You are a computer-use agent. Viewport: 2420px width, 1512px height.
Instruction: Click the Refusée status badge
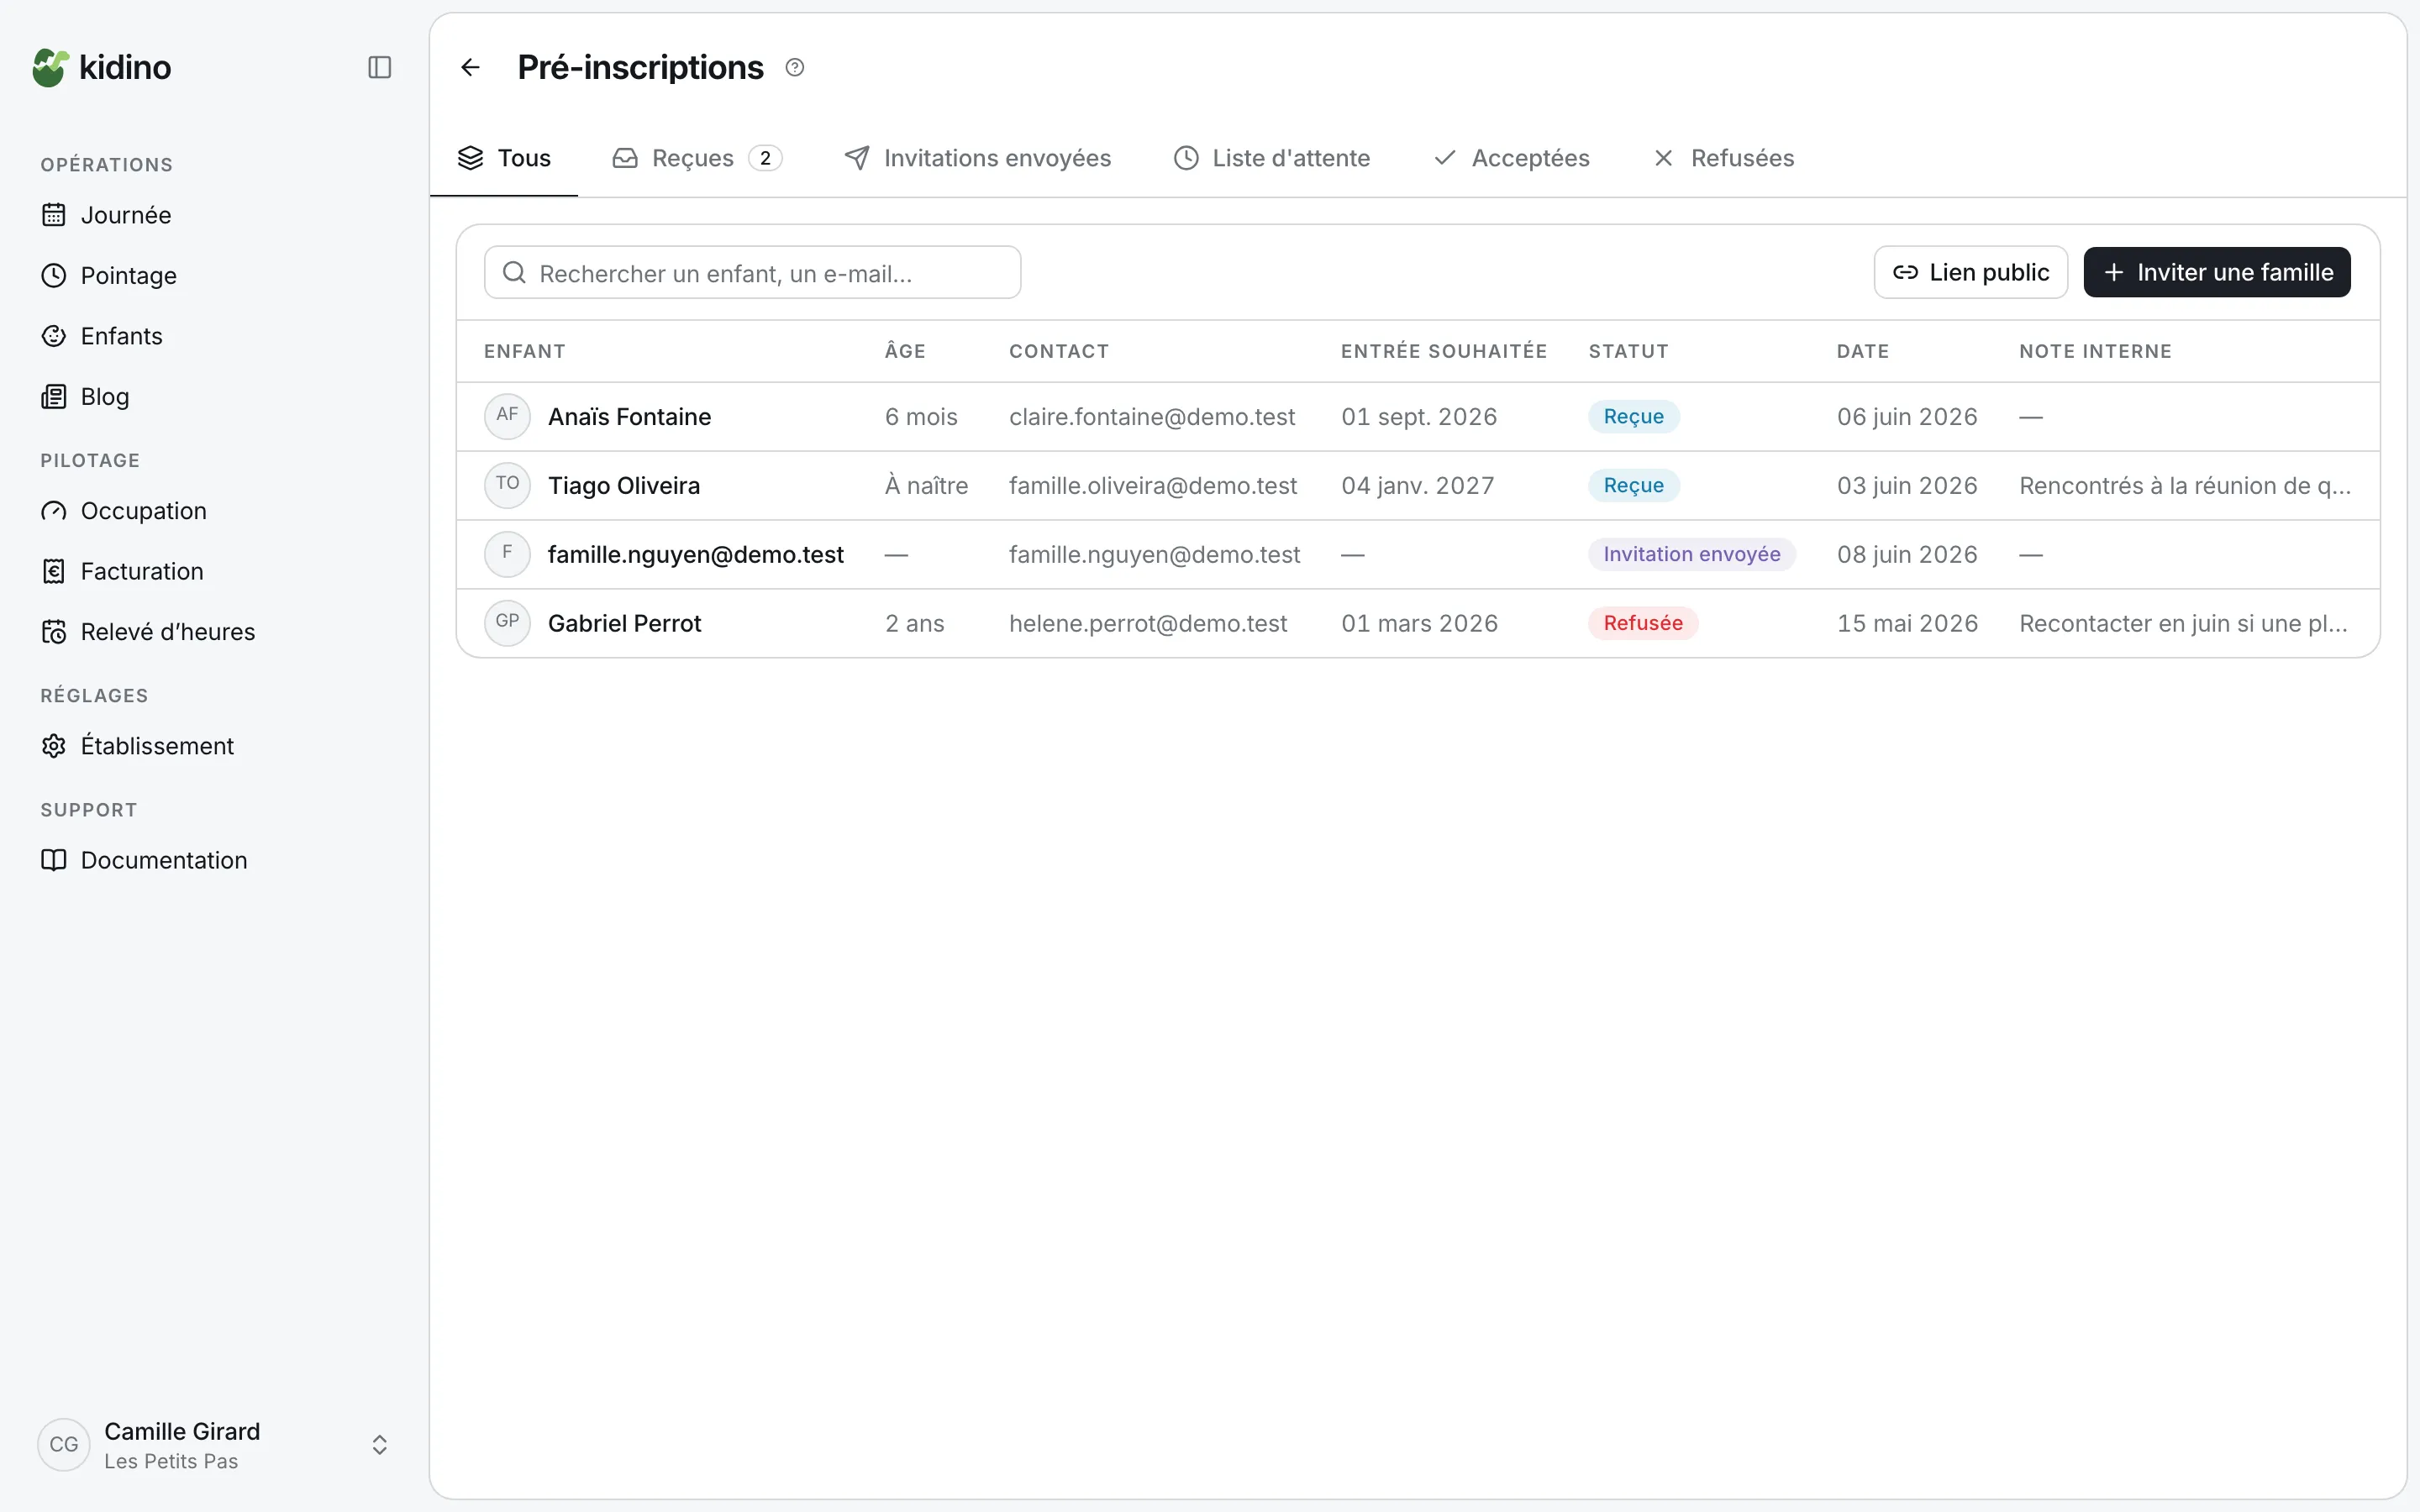click(1643, 623)
